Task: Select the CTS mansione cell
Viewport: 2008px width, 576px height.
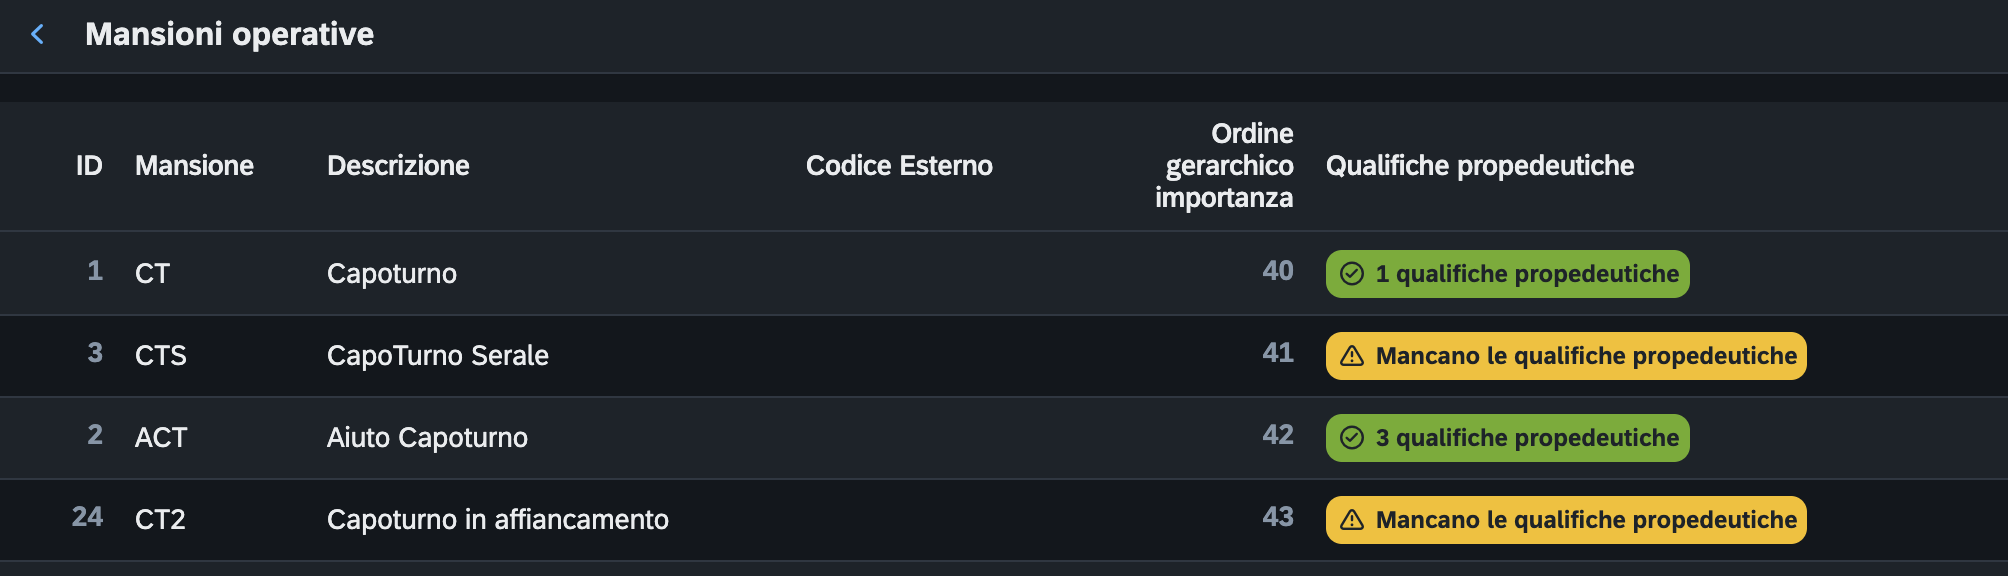Action: coord(161,356)
